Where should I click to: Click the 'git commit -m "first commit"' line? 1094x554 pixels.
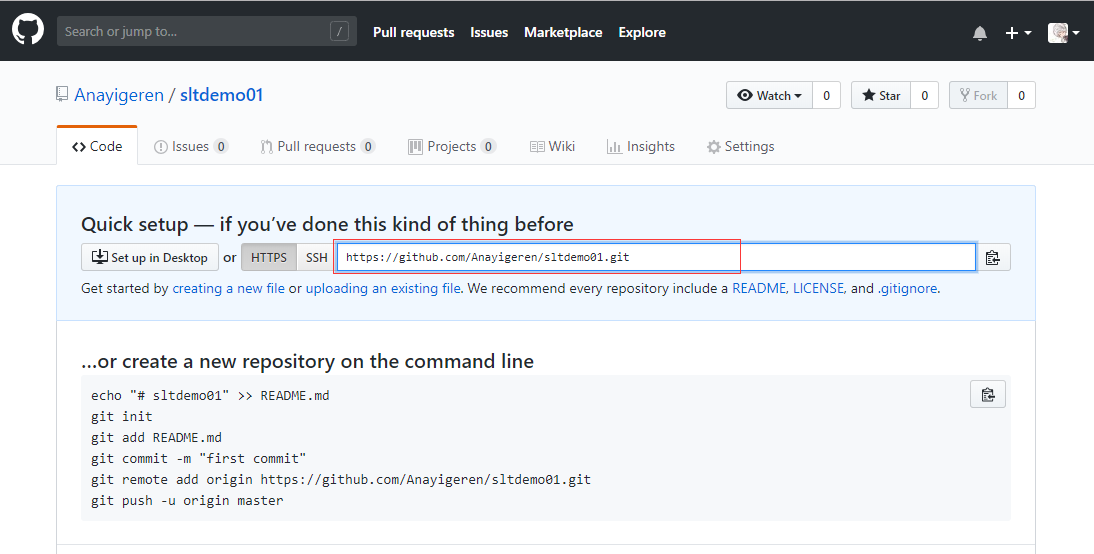click(x=198, y=458)
